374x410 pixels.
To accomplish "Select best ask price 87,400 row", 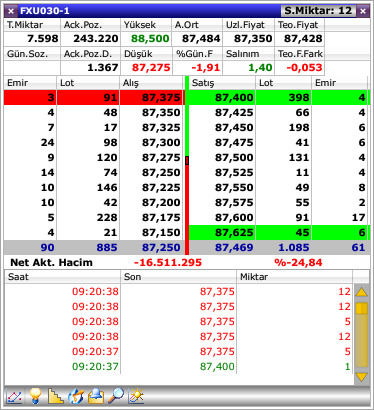I will (279, 97).
